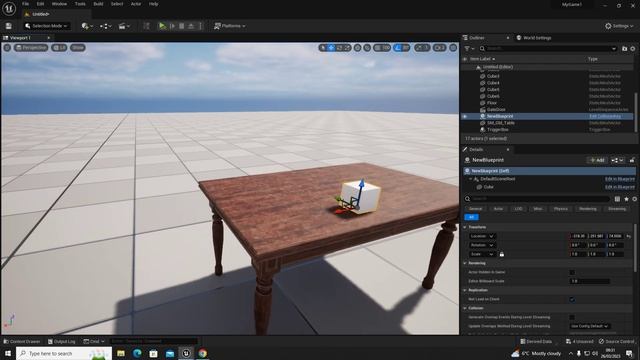Viewport: 640px width, 360px height.
Task: Open the camera speed control
Action: [440, 48]
